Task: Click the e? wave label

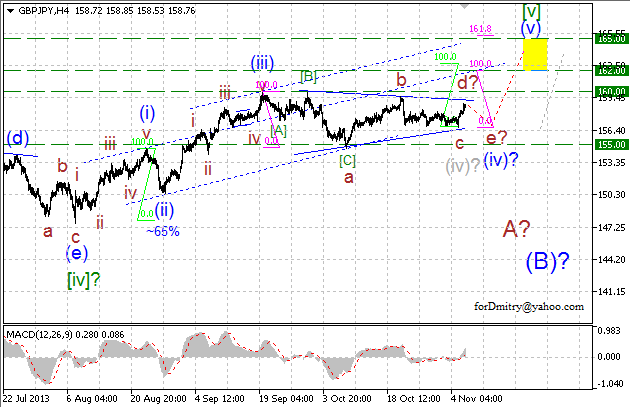Action: 497,138
